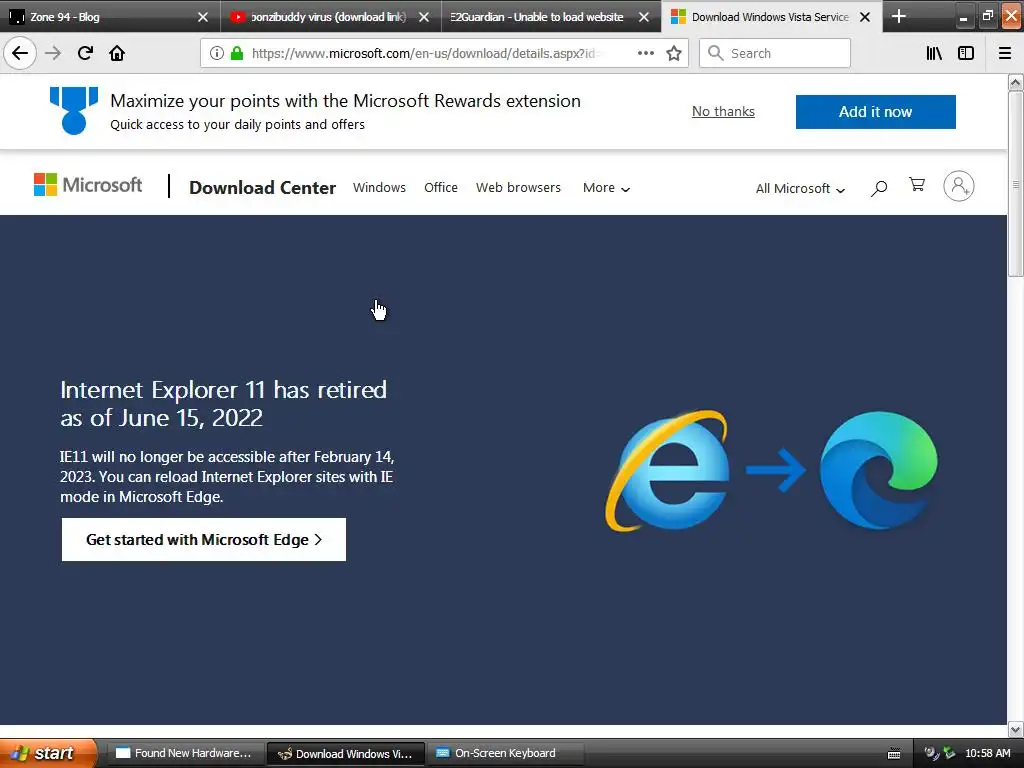Open the Firefox hamburger menu

[x=1005, y=53]
